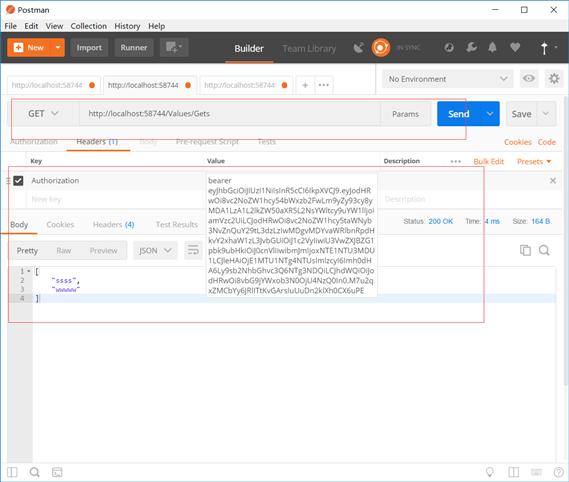Switch to response Cookies tab

click(60, 225)
